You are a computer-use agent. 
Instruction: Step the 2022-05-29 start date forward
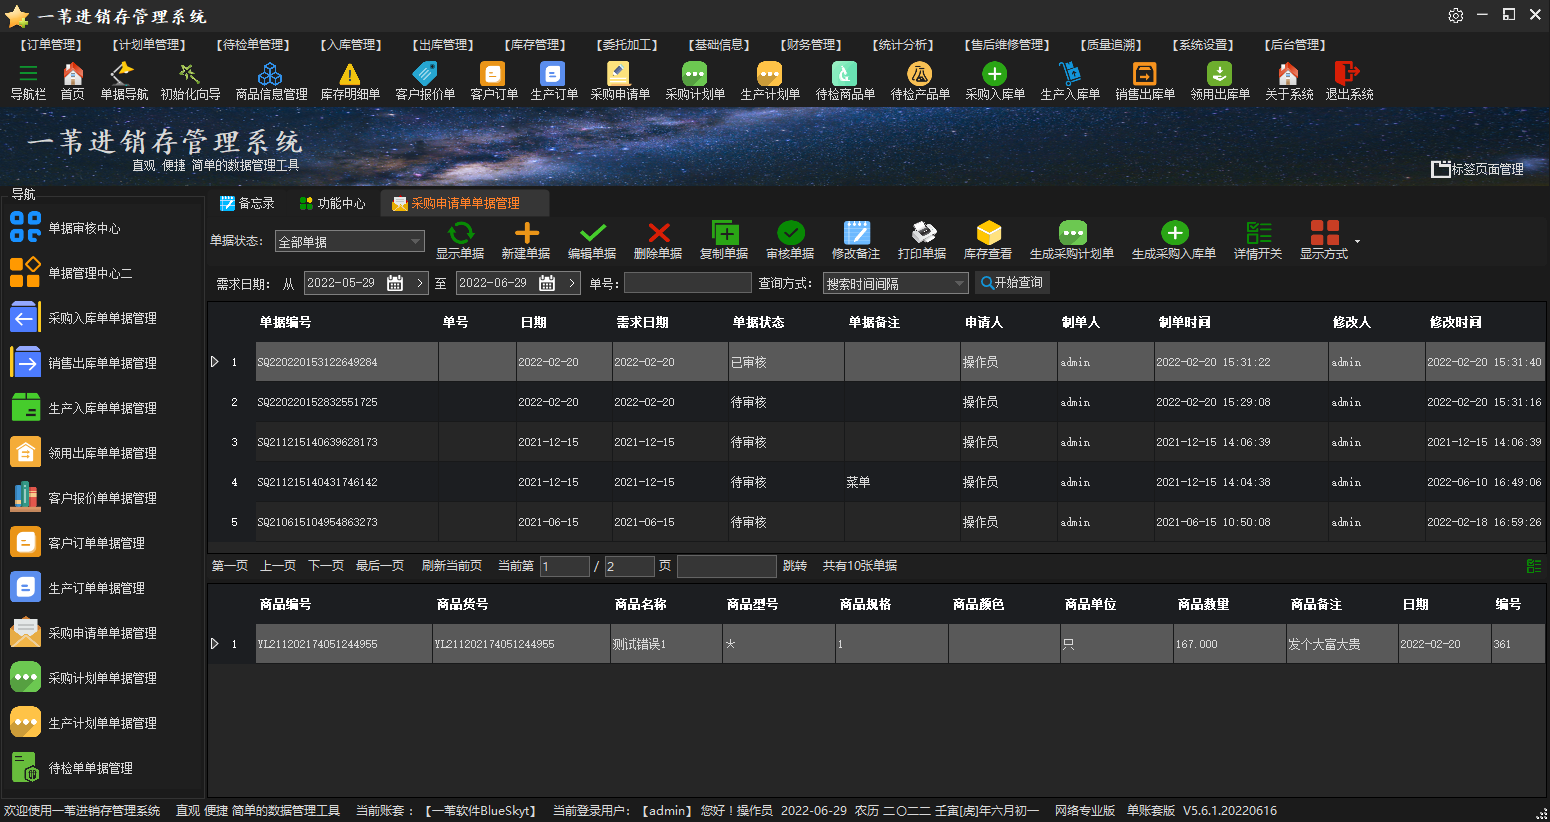point(420,283)
